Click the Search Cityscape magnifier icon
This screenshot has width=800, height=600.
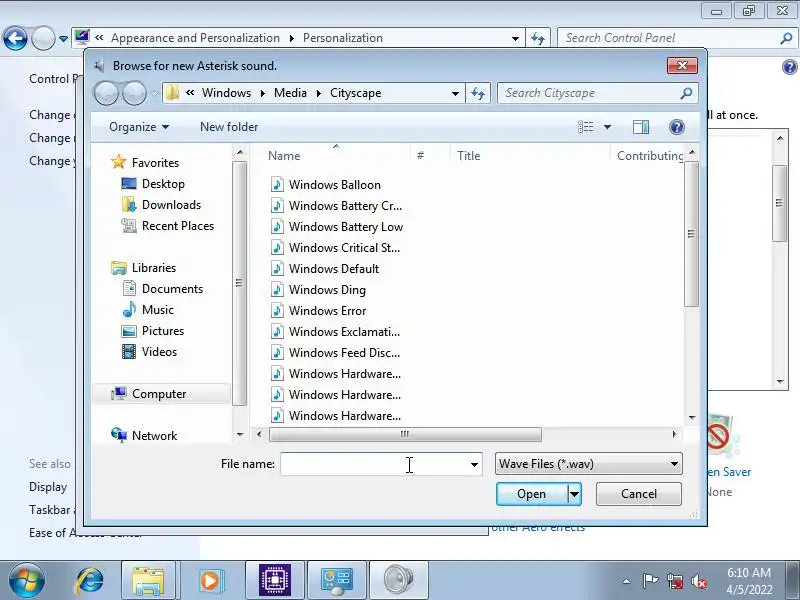[x=687, y=93]
